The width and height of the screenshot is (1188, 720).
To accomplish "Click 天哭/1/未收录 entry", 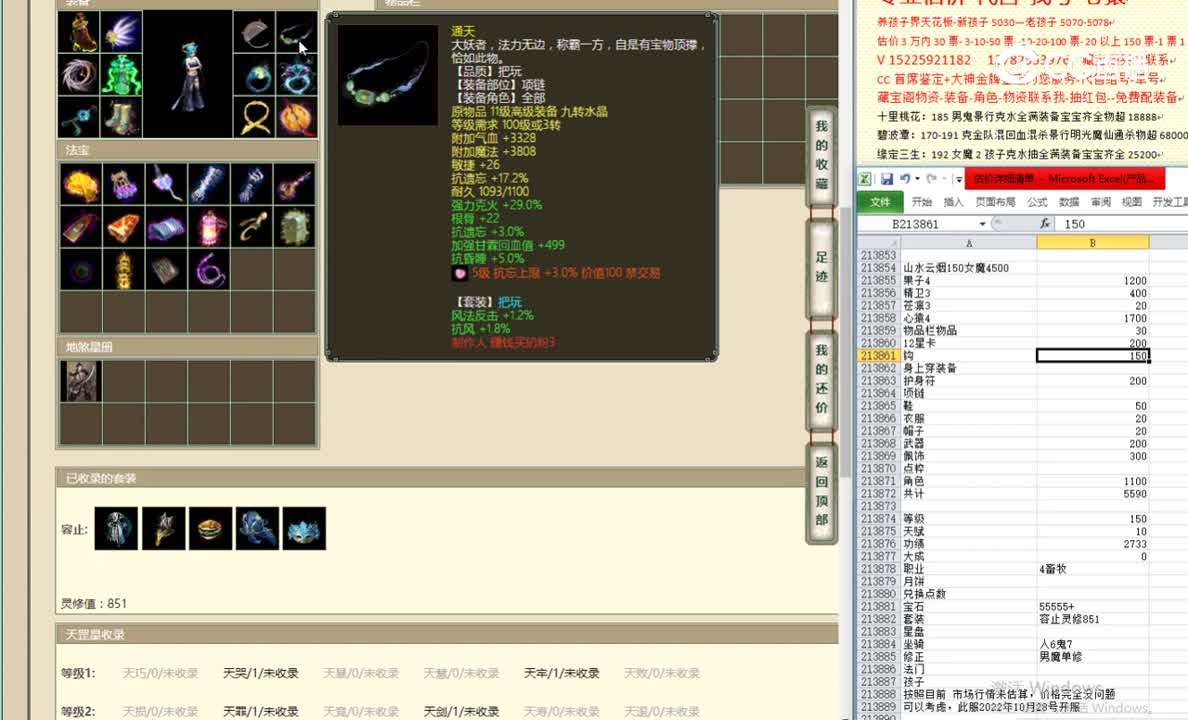I will [x=261, y=673].
